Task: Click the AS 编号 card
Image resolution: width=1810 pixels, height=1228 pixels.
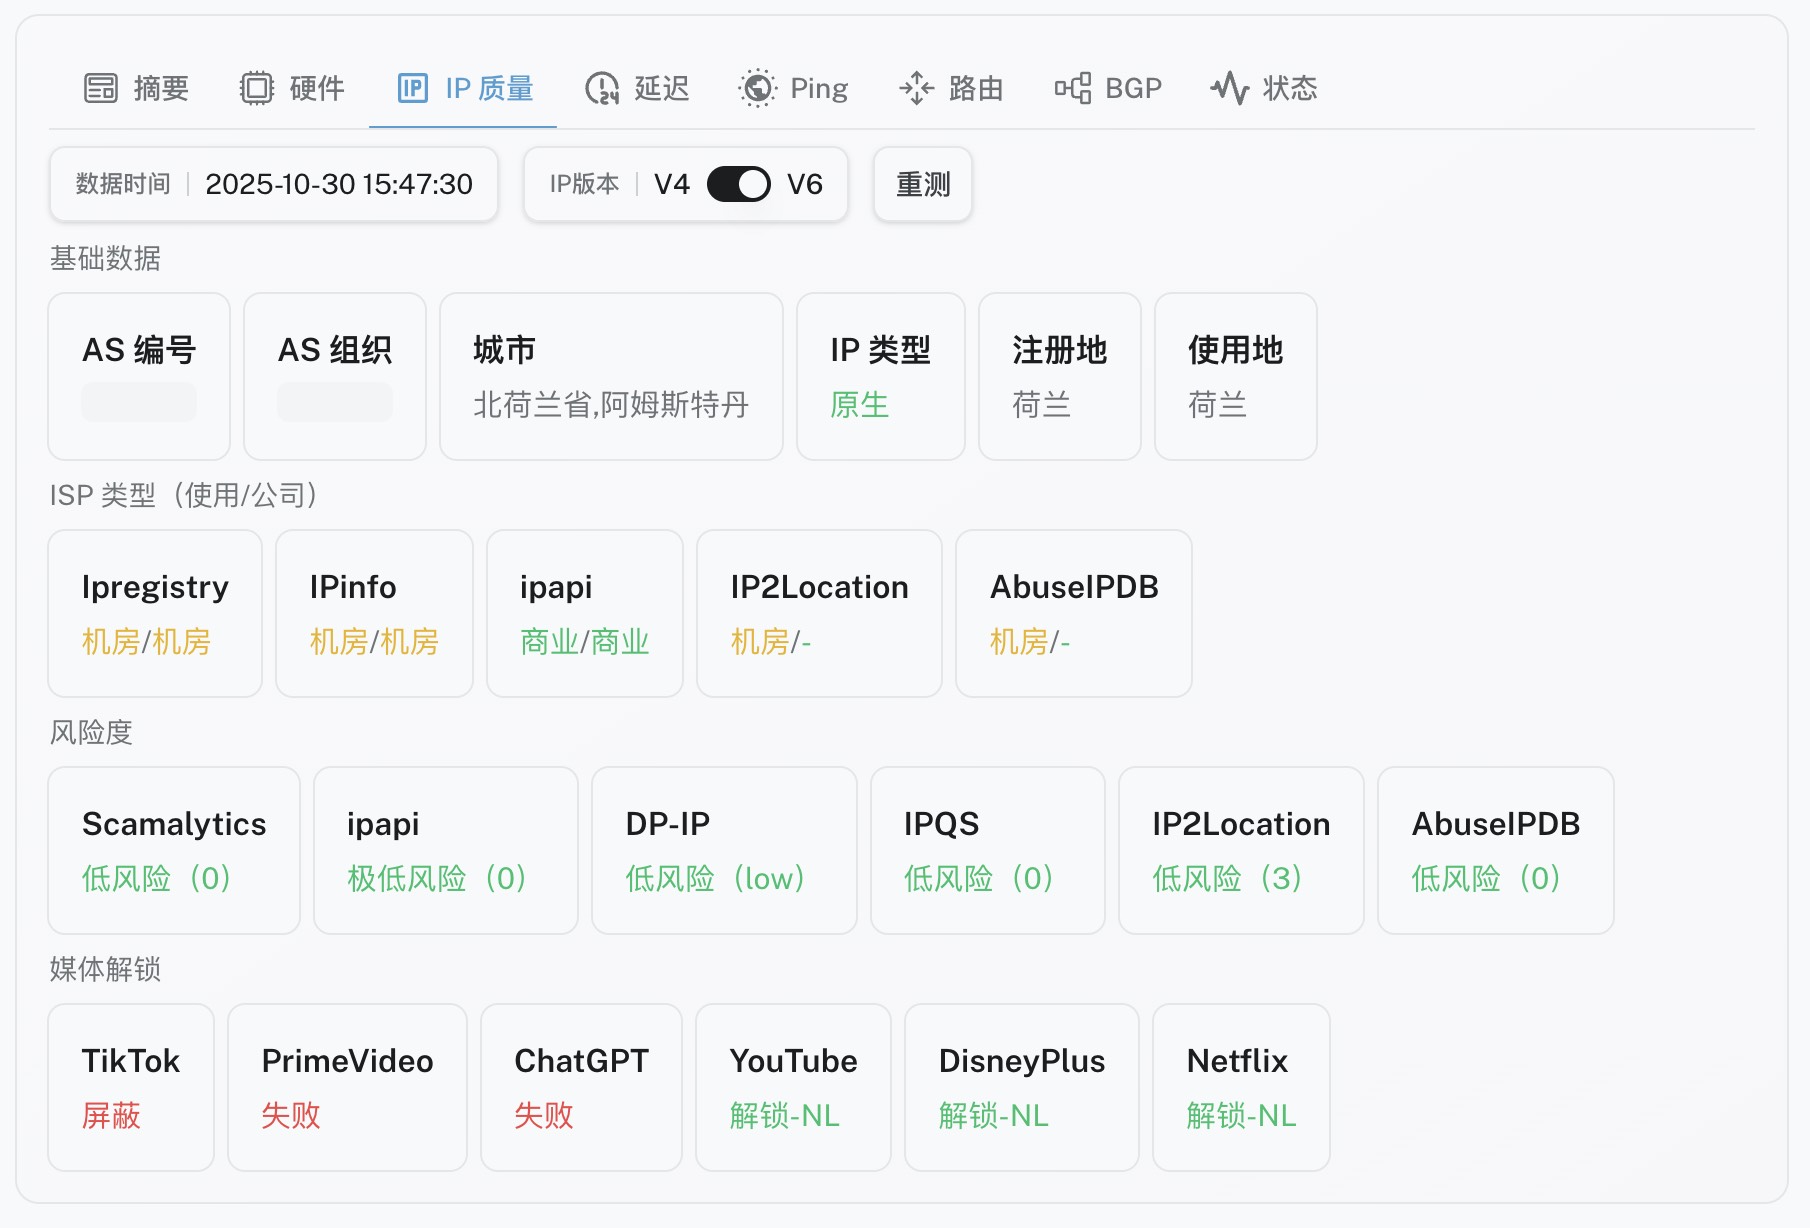Action: click(139, 376)
